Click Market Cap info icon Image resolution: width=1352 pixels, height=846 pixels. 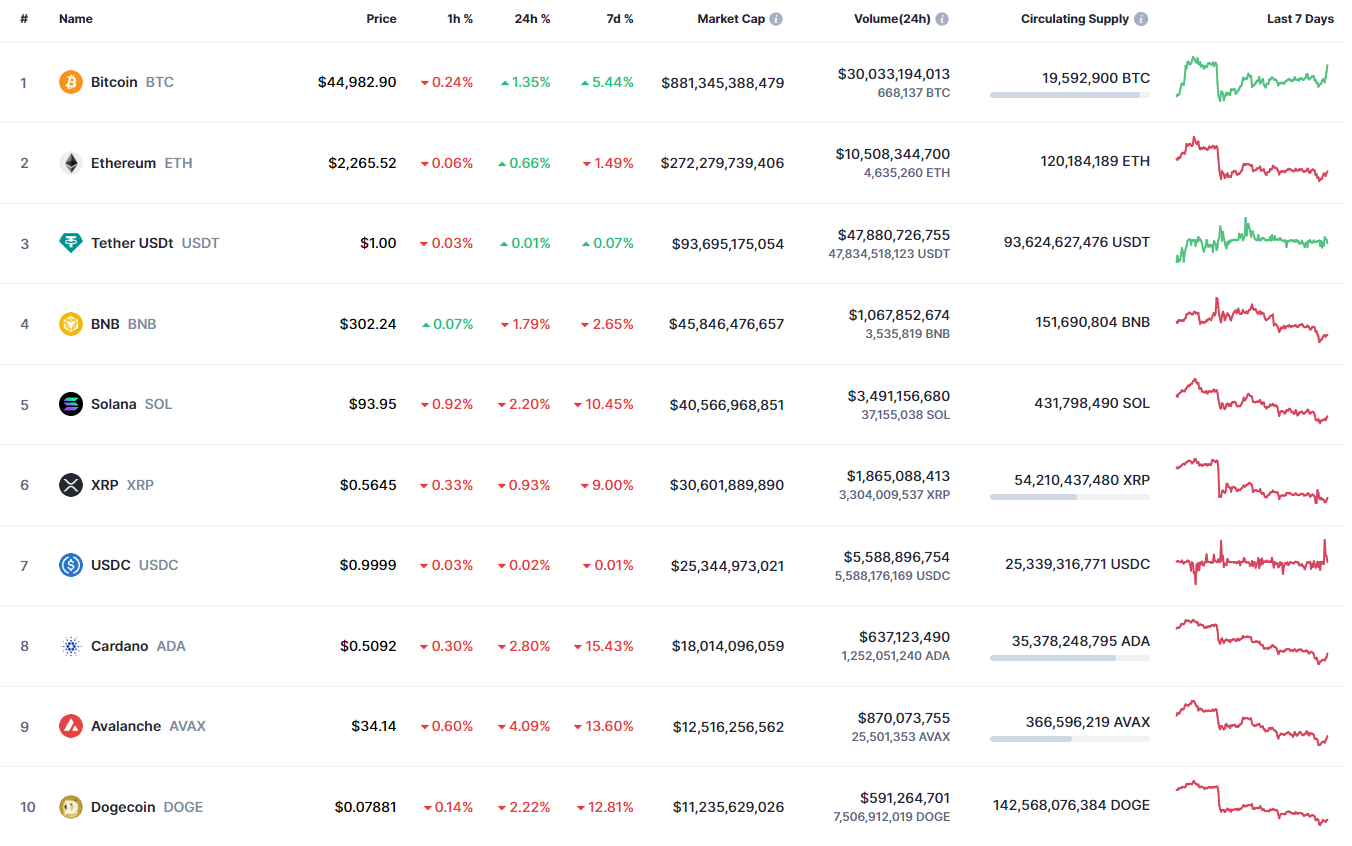click(x=777, y=19)
